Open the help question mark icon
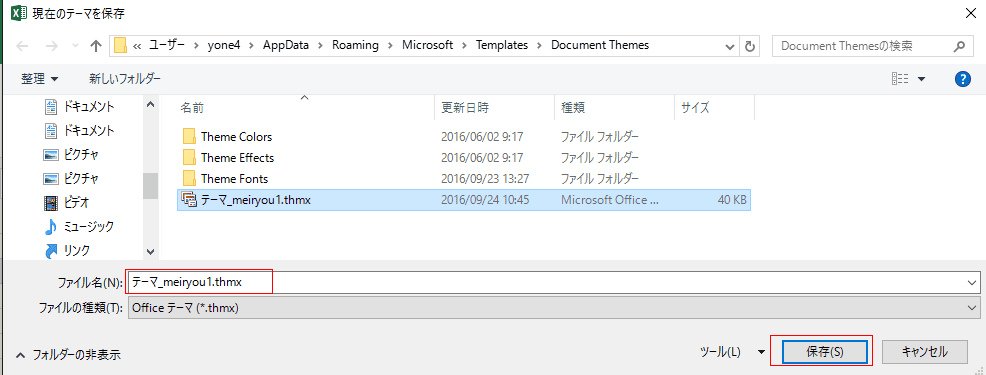The height and width of the screenshot is (375, 986). pyautogui.click(x=963, y=79)
